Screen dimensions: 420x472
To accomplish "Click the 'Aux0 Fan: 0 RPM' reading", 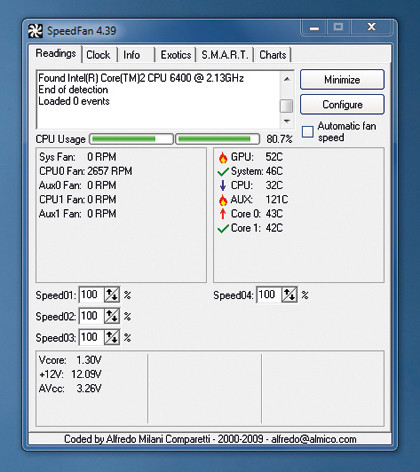I will (78, 185).
